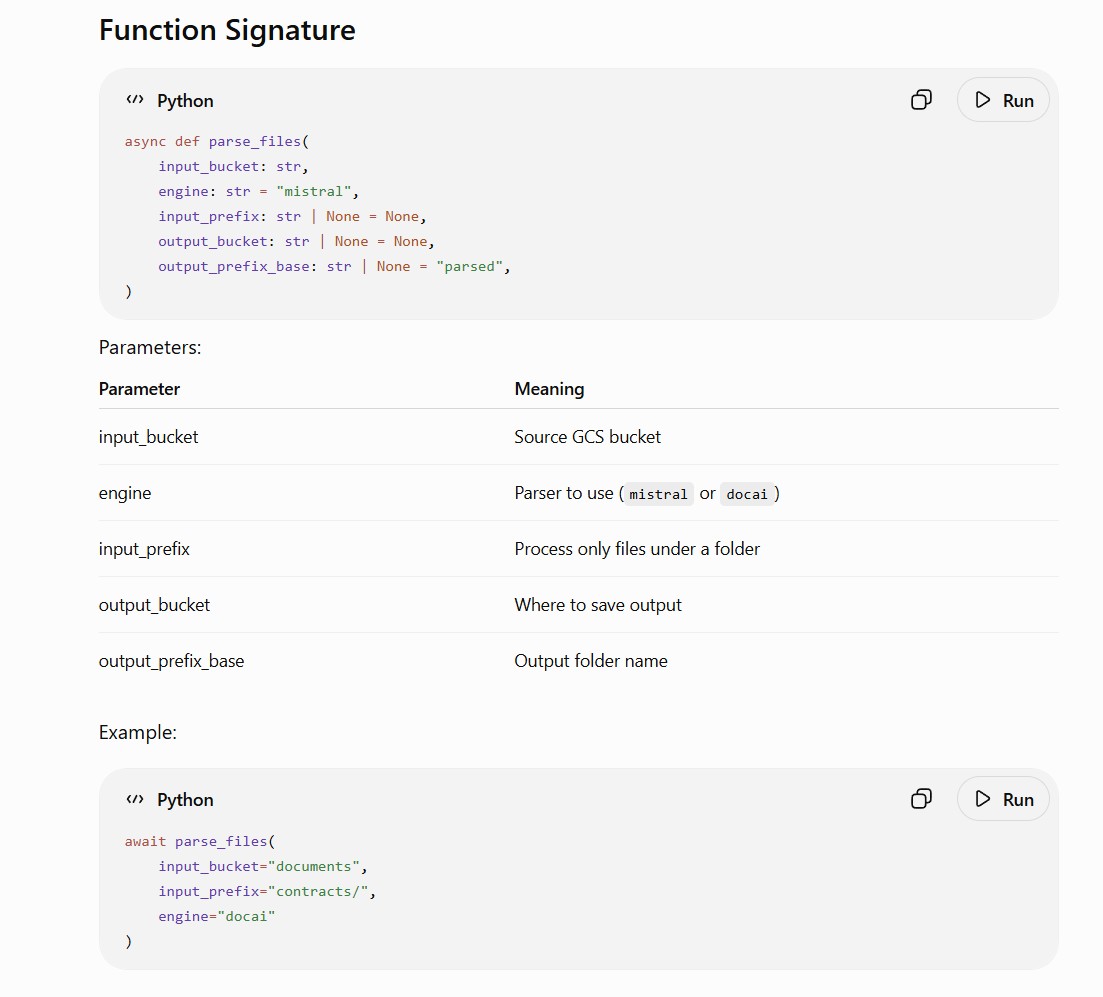Click the Function Signature heading

coord(227,30)
